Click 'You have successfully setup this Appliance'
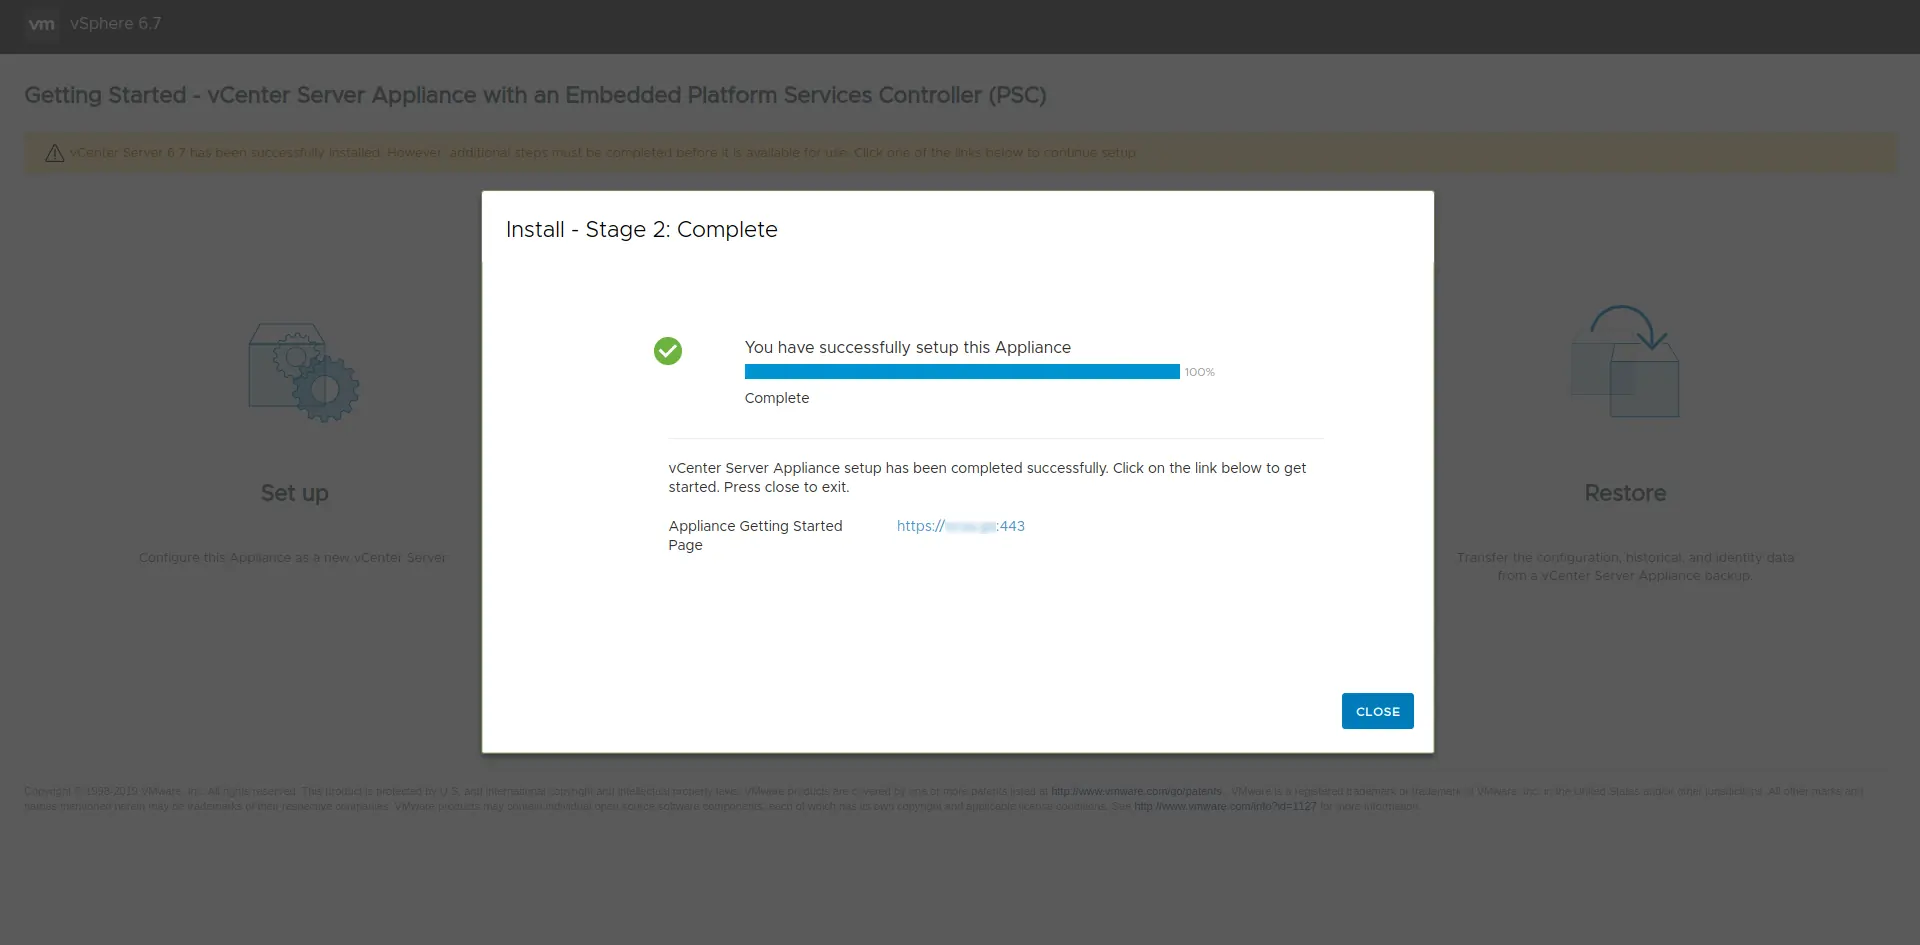The width and height of the screenshot is (1920, 945). pos(907,347)
